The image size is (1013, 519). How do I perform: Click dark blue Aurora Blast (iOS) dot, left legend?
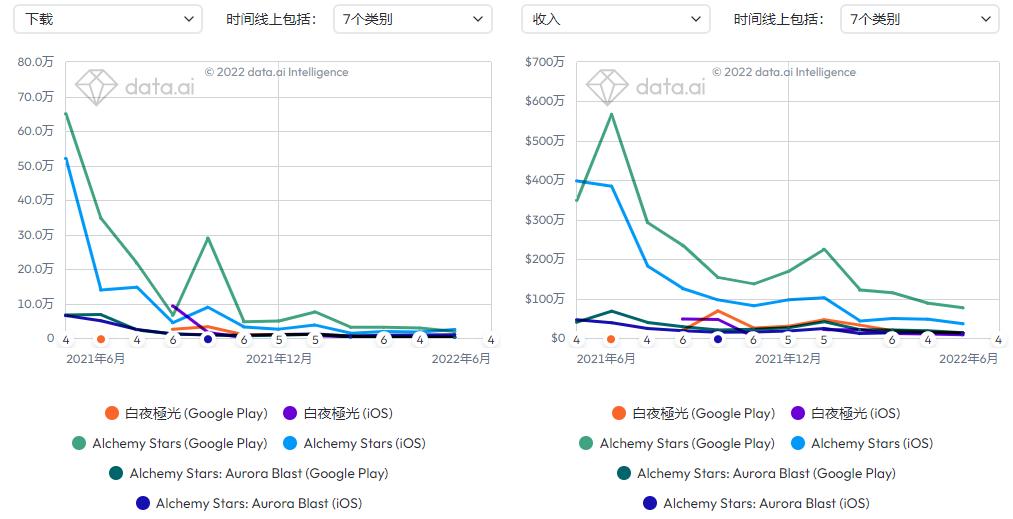coord(142,503)
